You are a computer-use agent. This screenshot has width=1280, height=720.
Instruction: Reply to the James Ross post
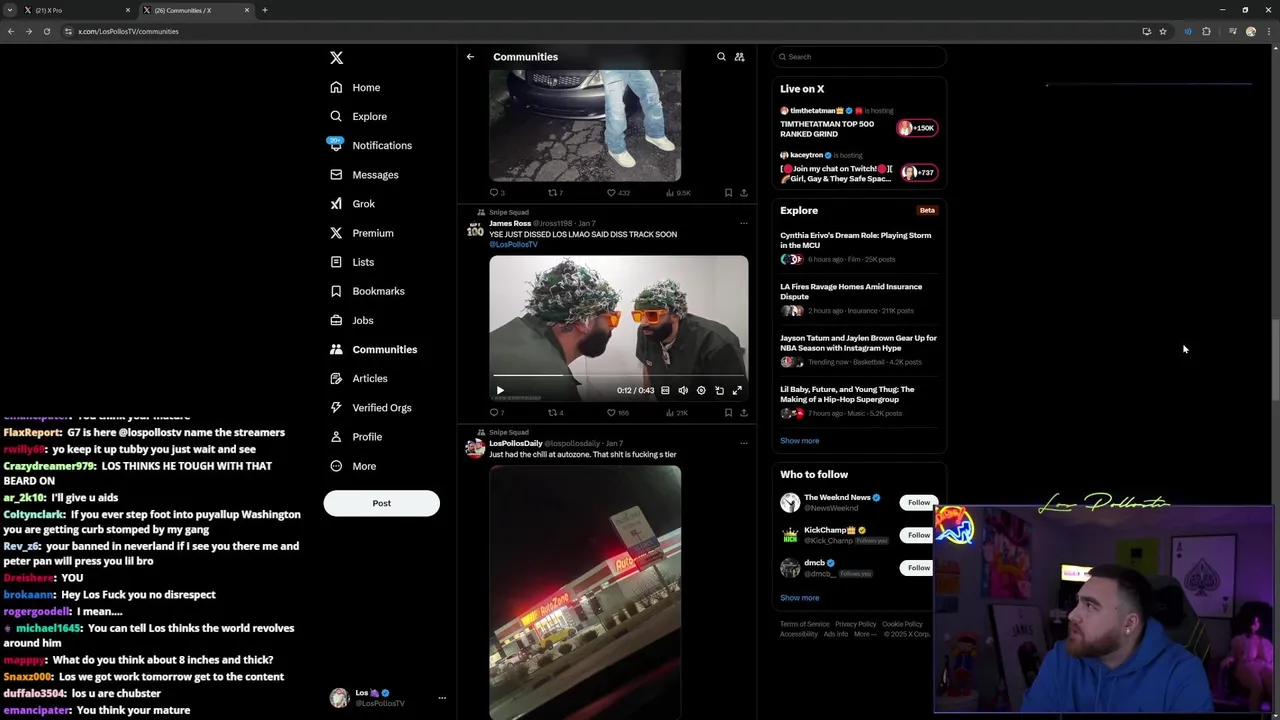[496, 413]
